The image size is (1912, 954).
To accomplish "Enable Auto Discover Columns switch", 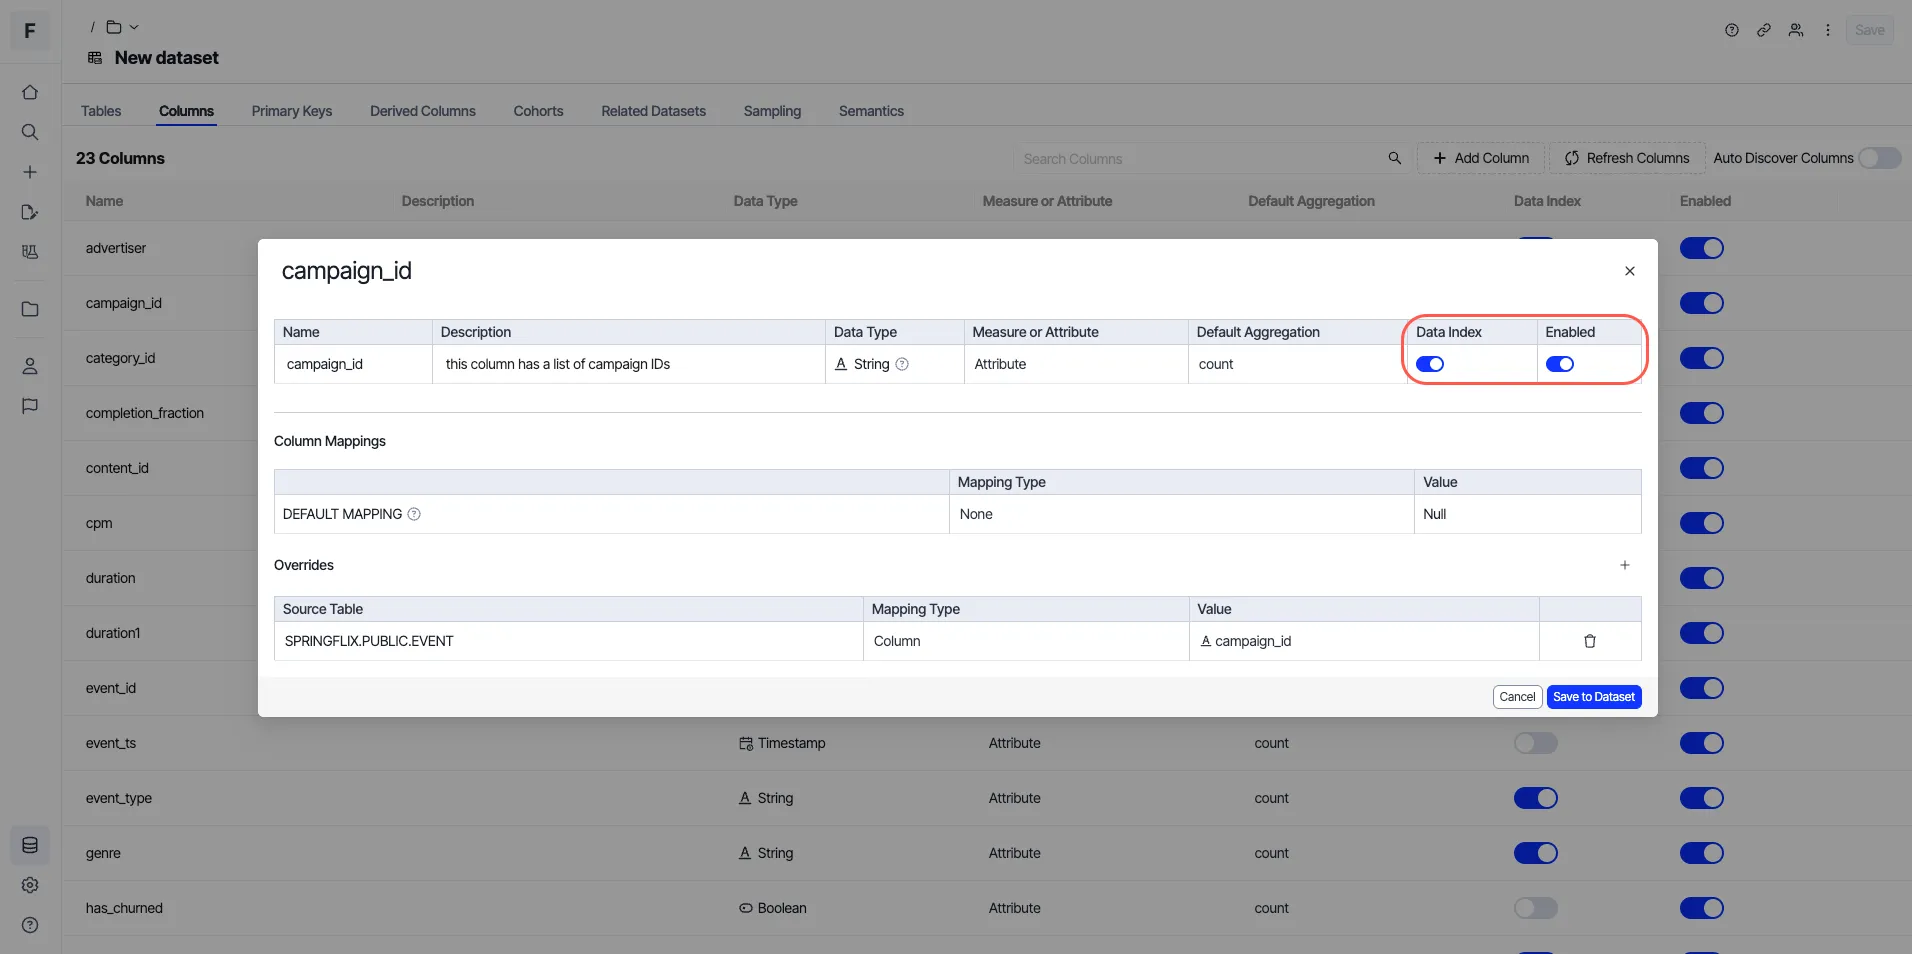I will (x=1880, y=158).
